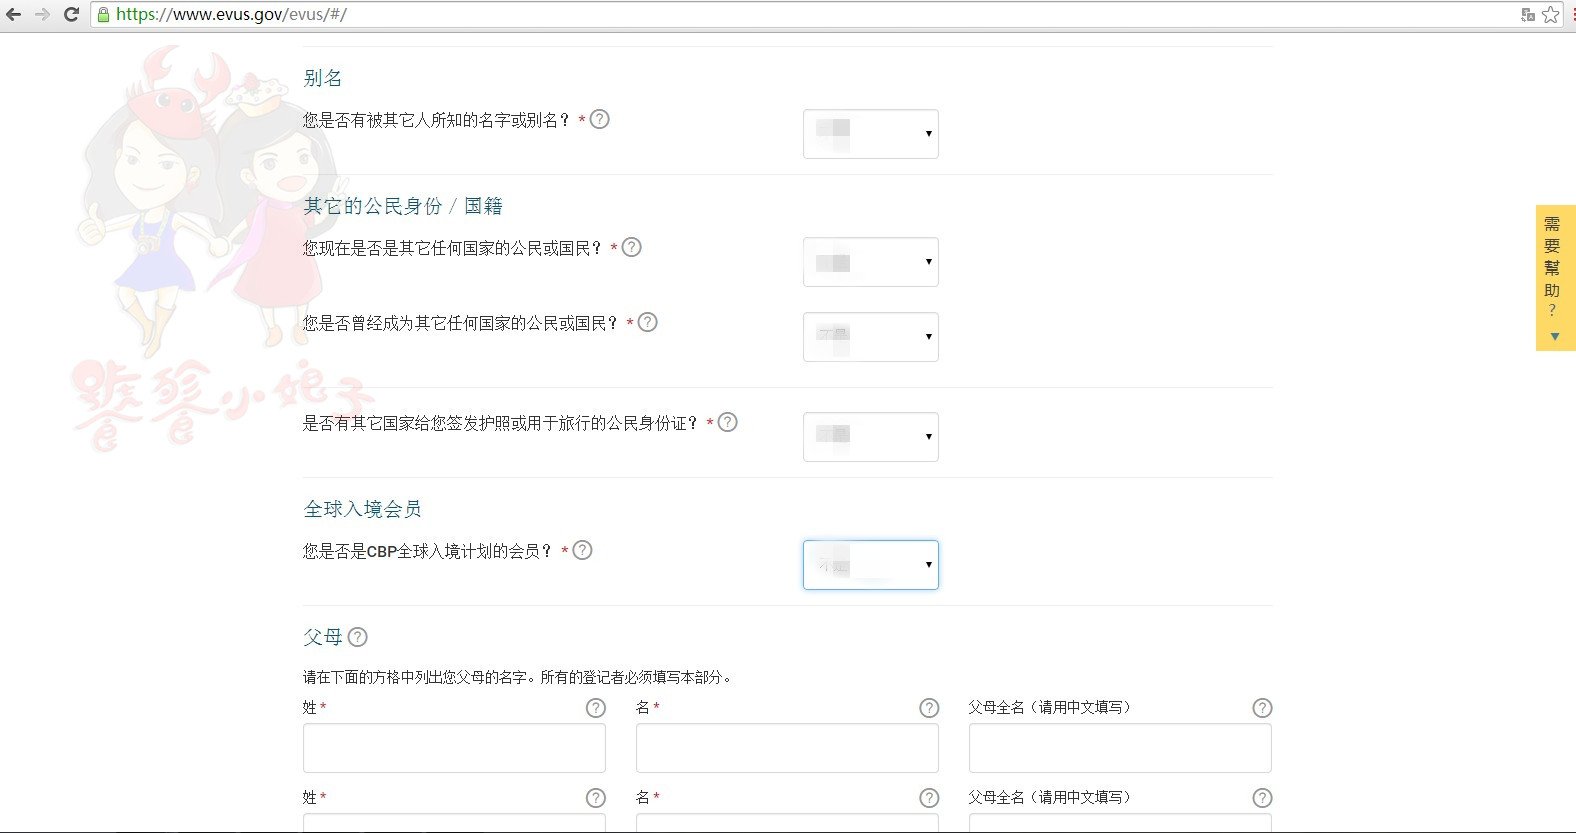Open help for first parent's 父母全名 field
Screen dimensions: 1576x833
[x=1262, y=708]
